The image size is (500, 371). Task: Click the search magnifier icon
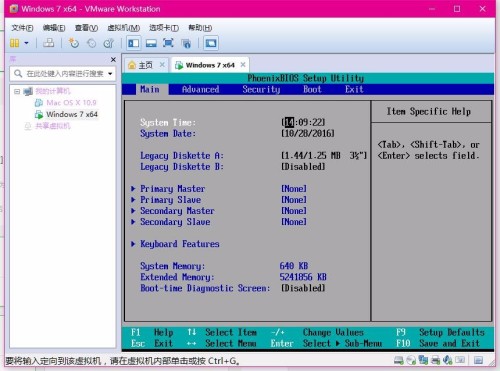[18, 73]
